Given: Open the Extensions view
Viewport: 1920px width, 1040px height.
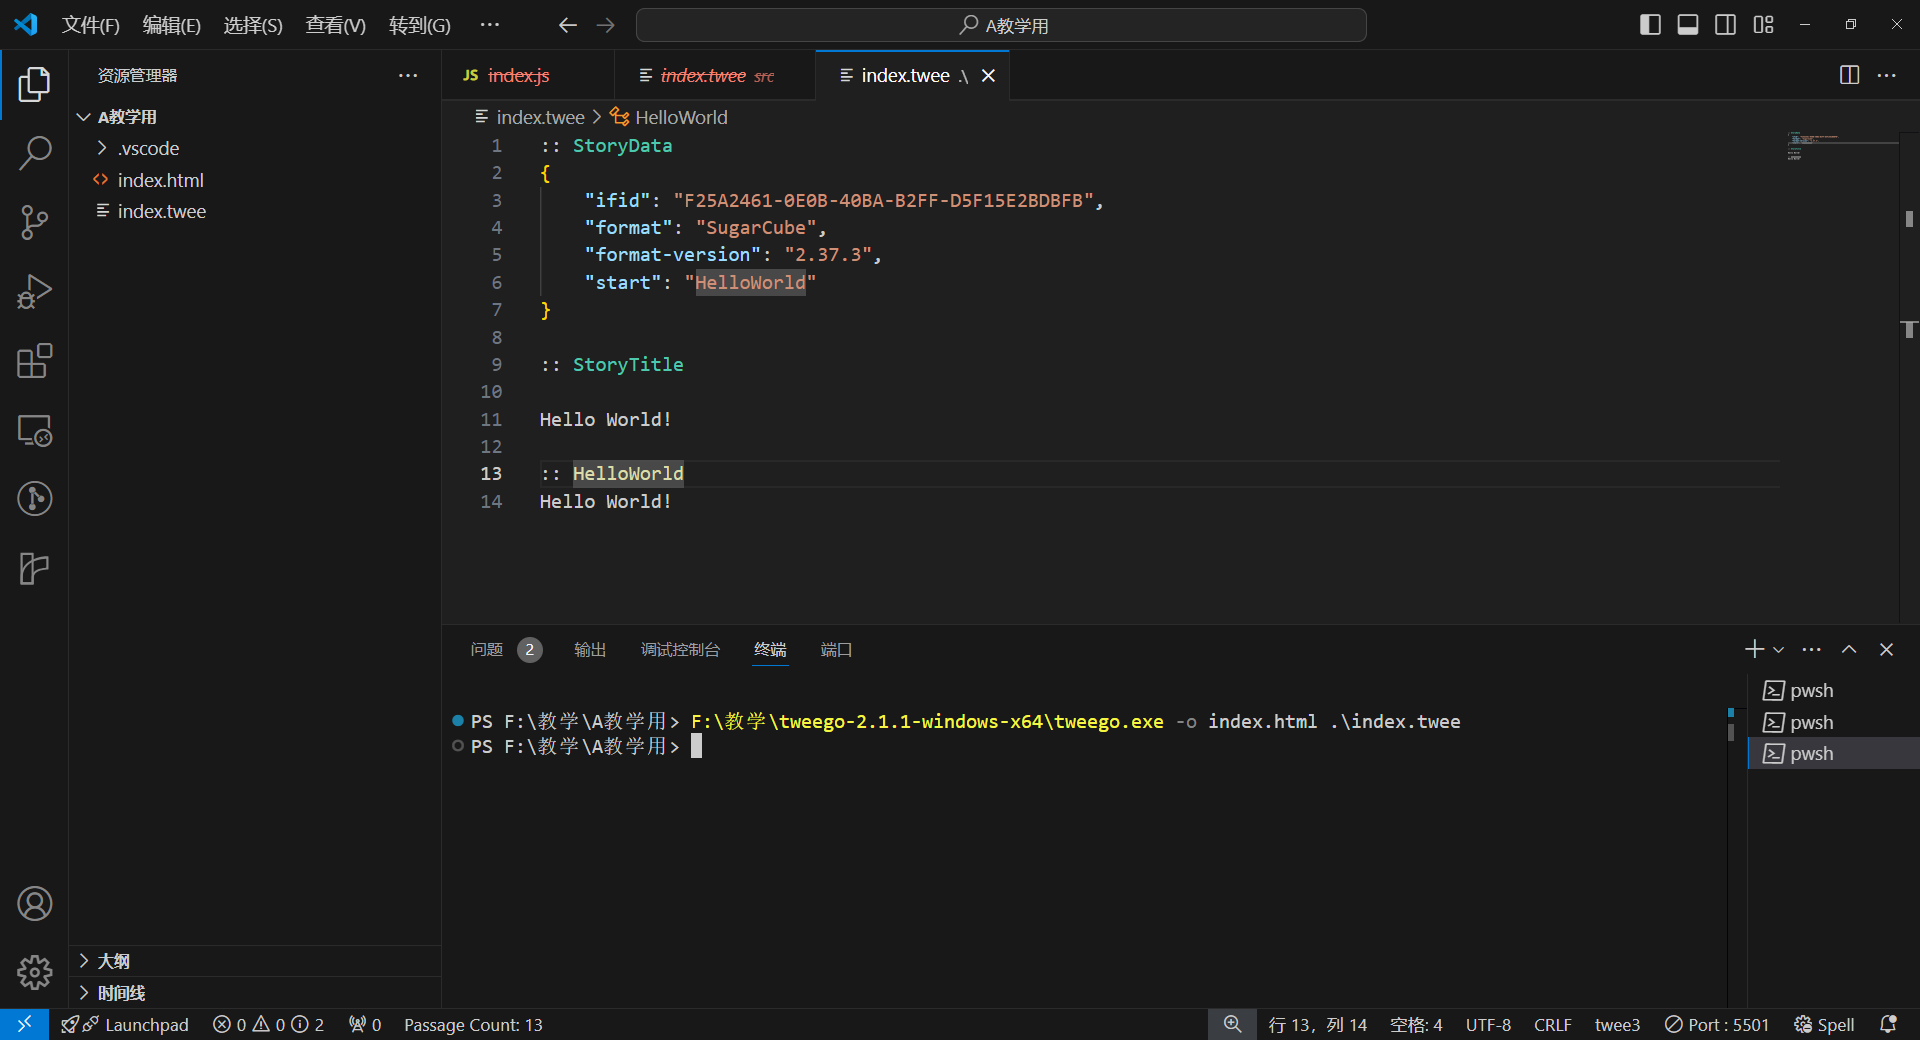Looking at the screenshot, I should click(34, 361).
